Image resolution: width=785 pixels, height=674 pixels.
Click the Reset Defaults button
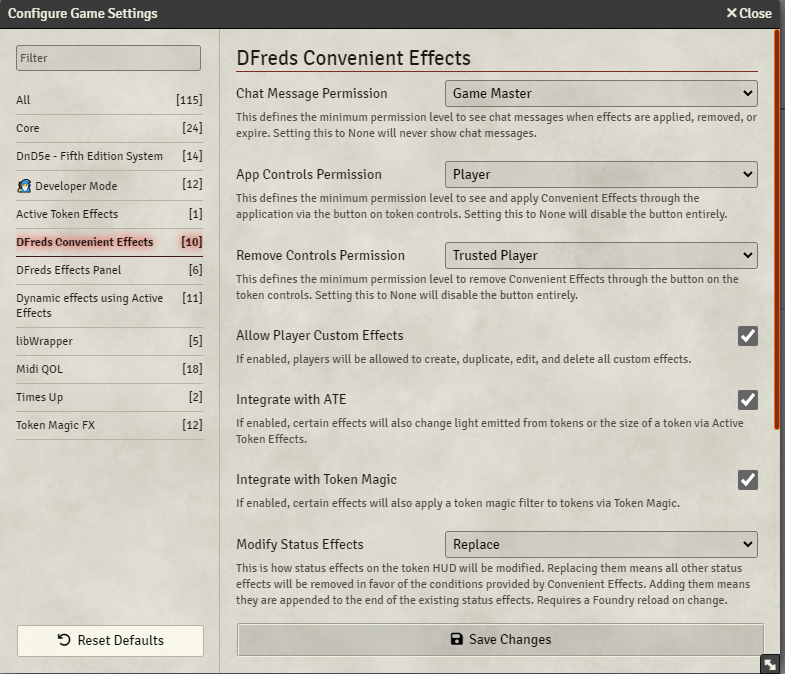point(110,640)
